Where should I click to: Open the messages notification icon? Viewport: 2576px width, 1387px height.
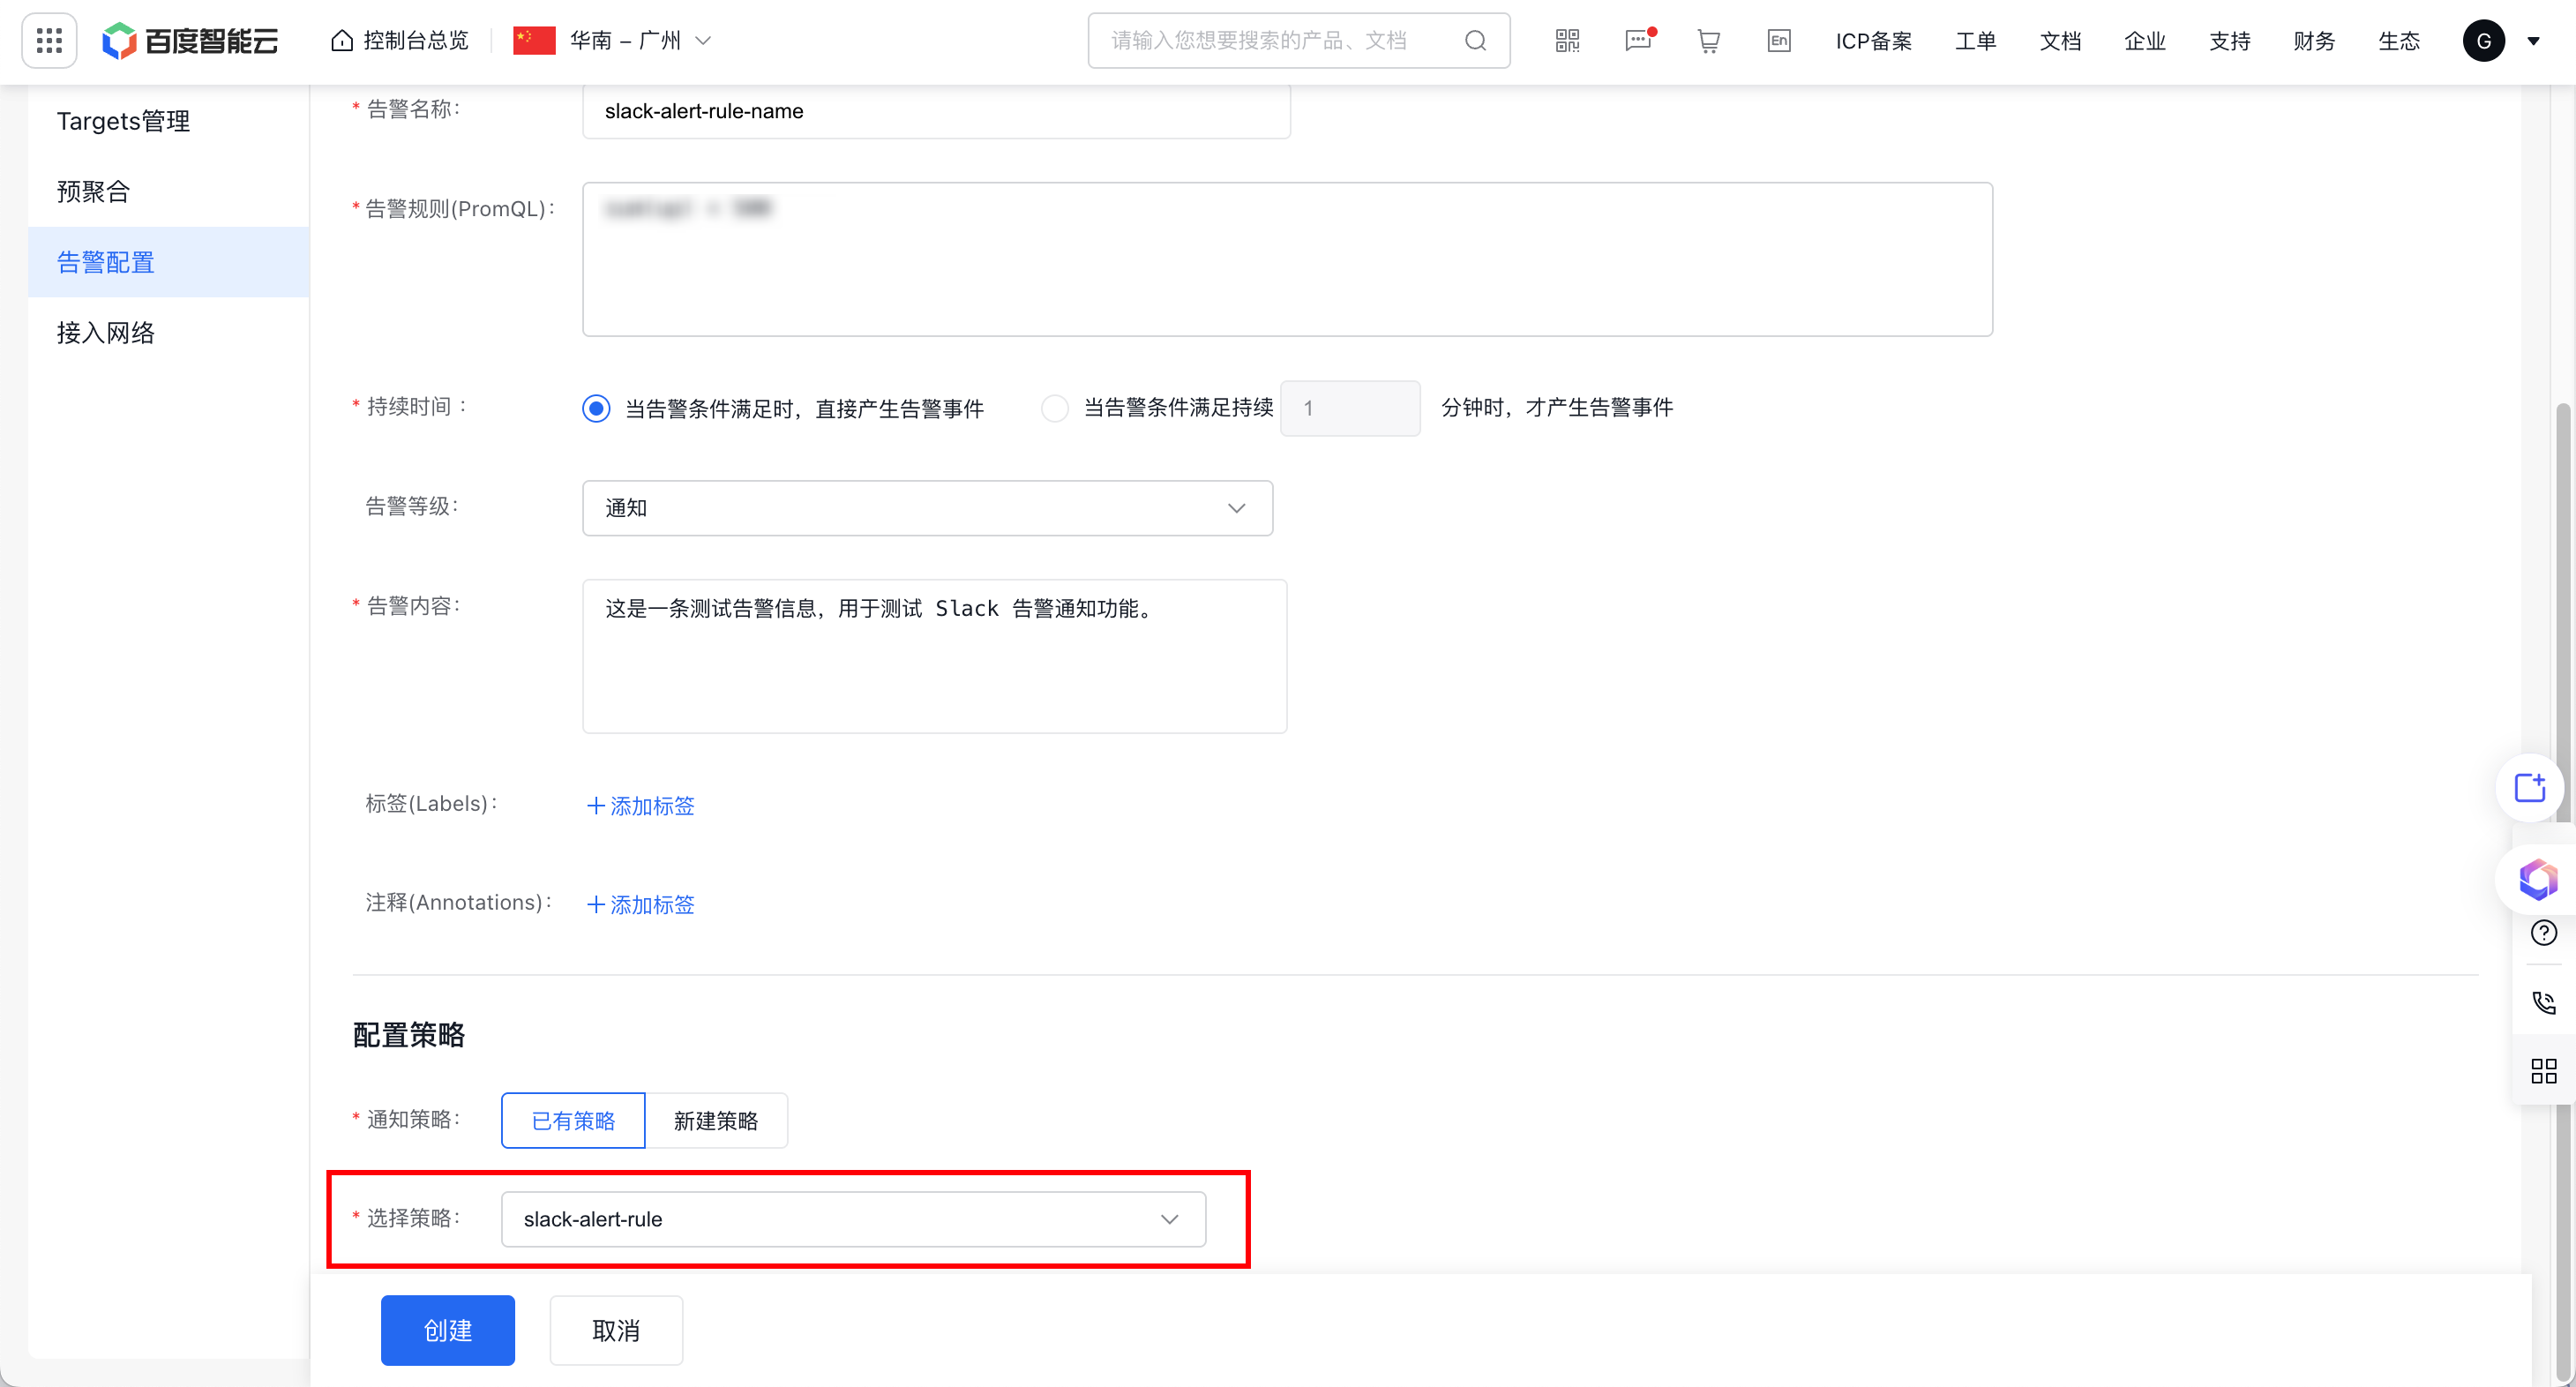tap(1639, 41)
